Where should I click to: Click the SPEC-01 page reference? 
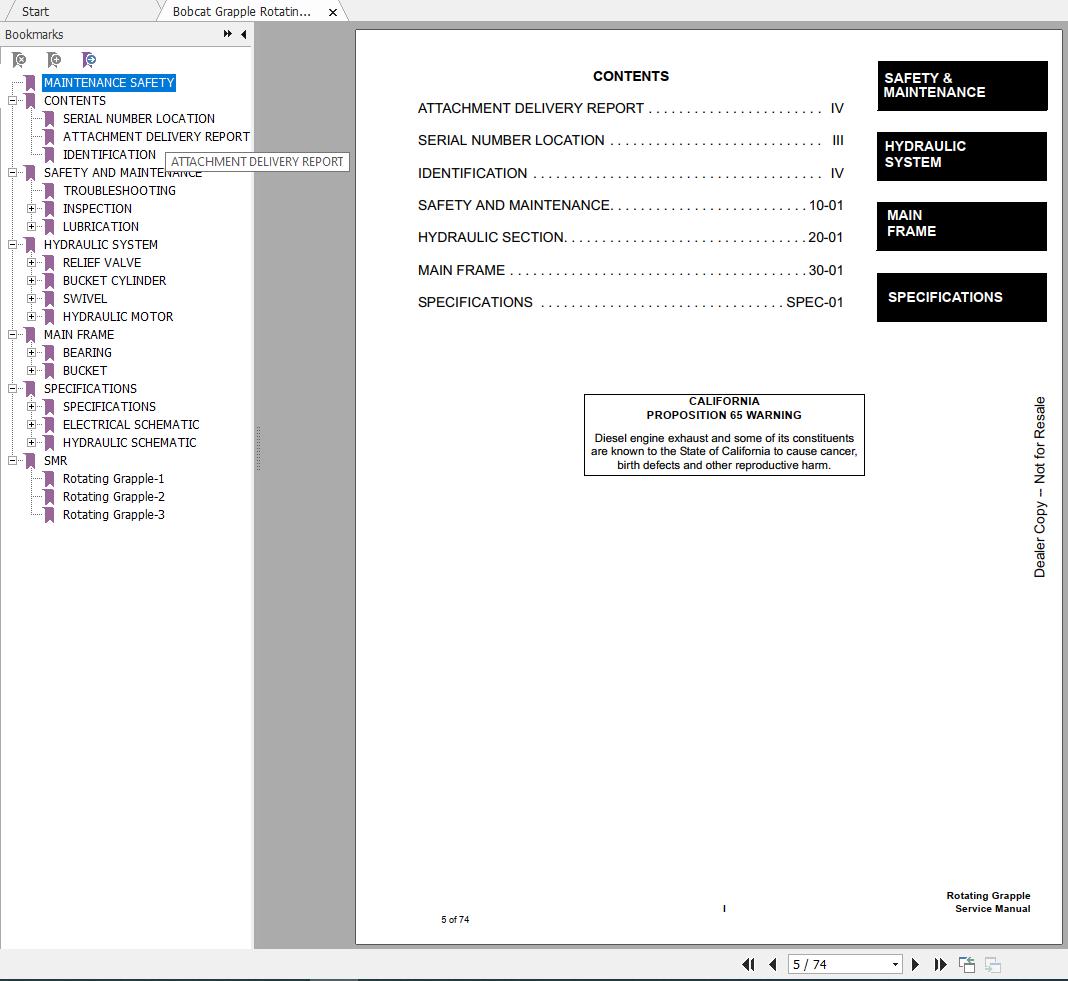tap(815, 302)
